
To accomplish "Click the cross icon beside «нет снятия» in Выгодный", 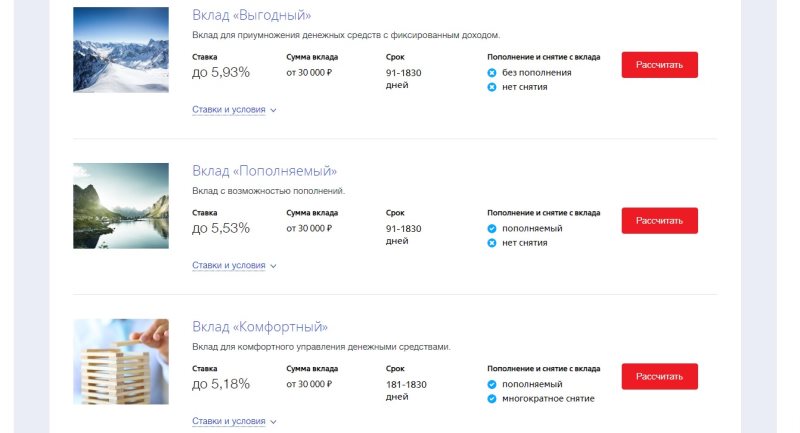I will (492, 87).
